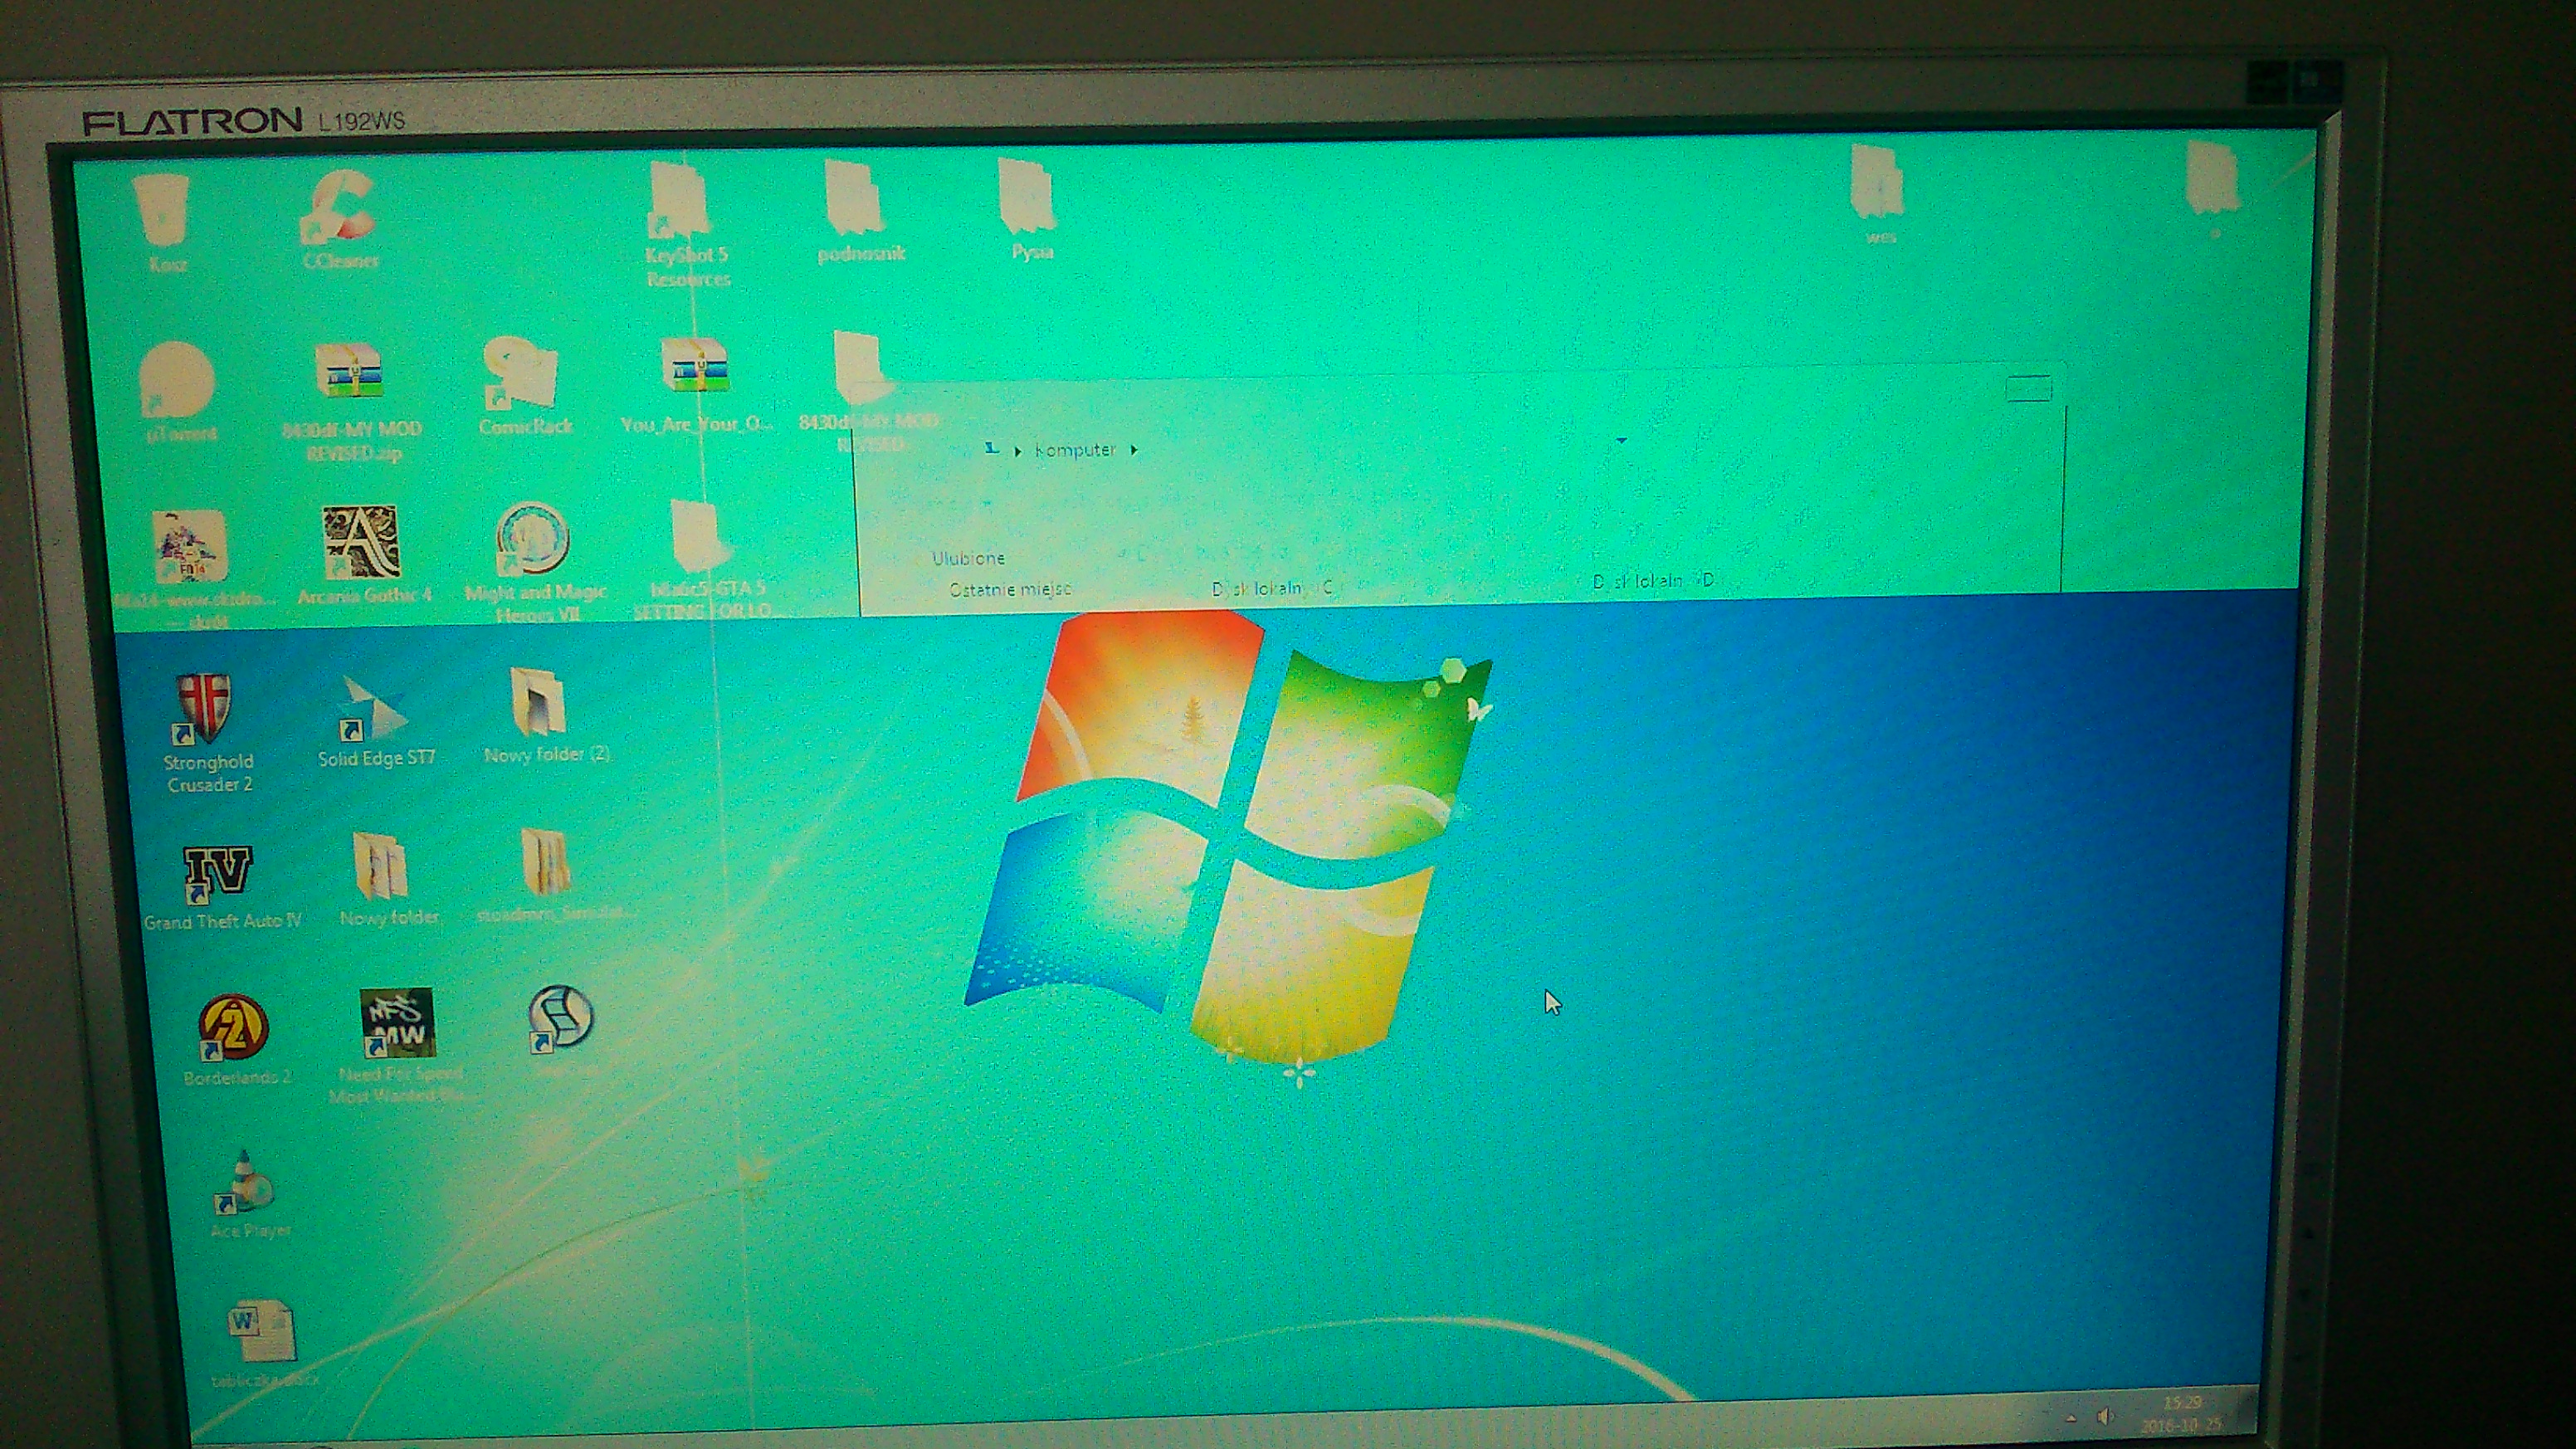Launch the Ace Player shortcut

(x=245, y=1183)
